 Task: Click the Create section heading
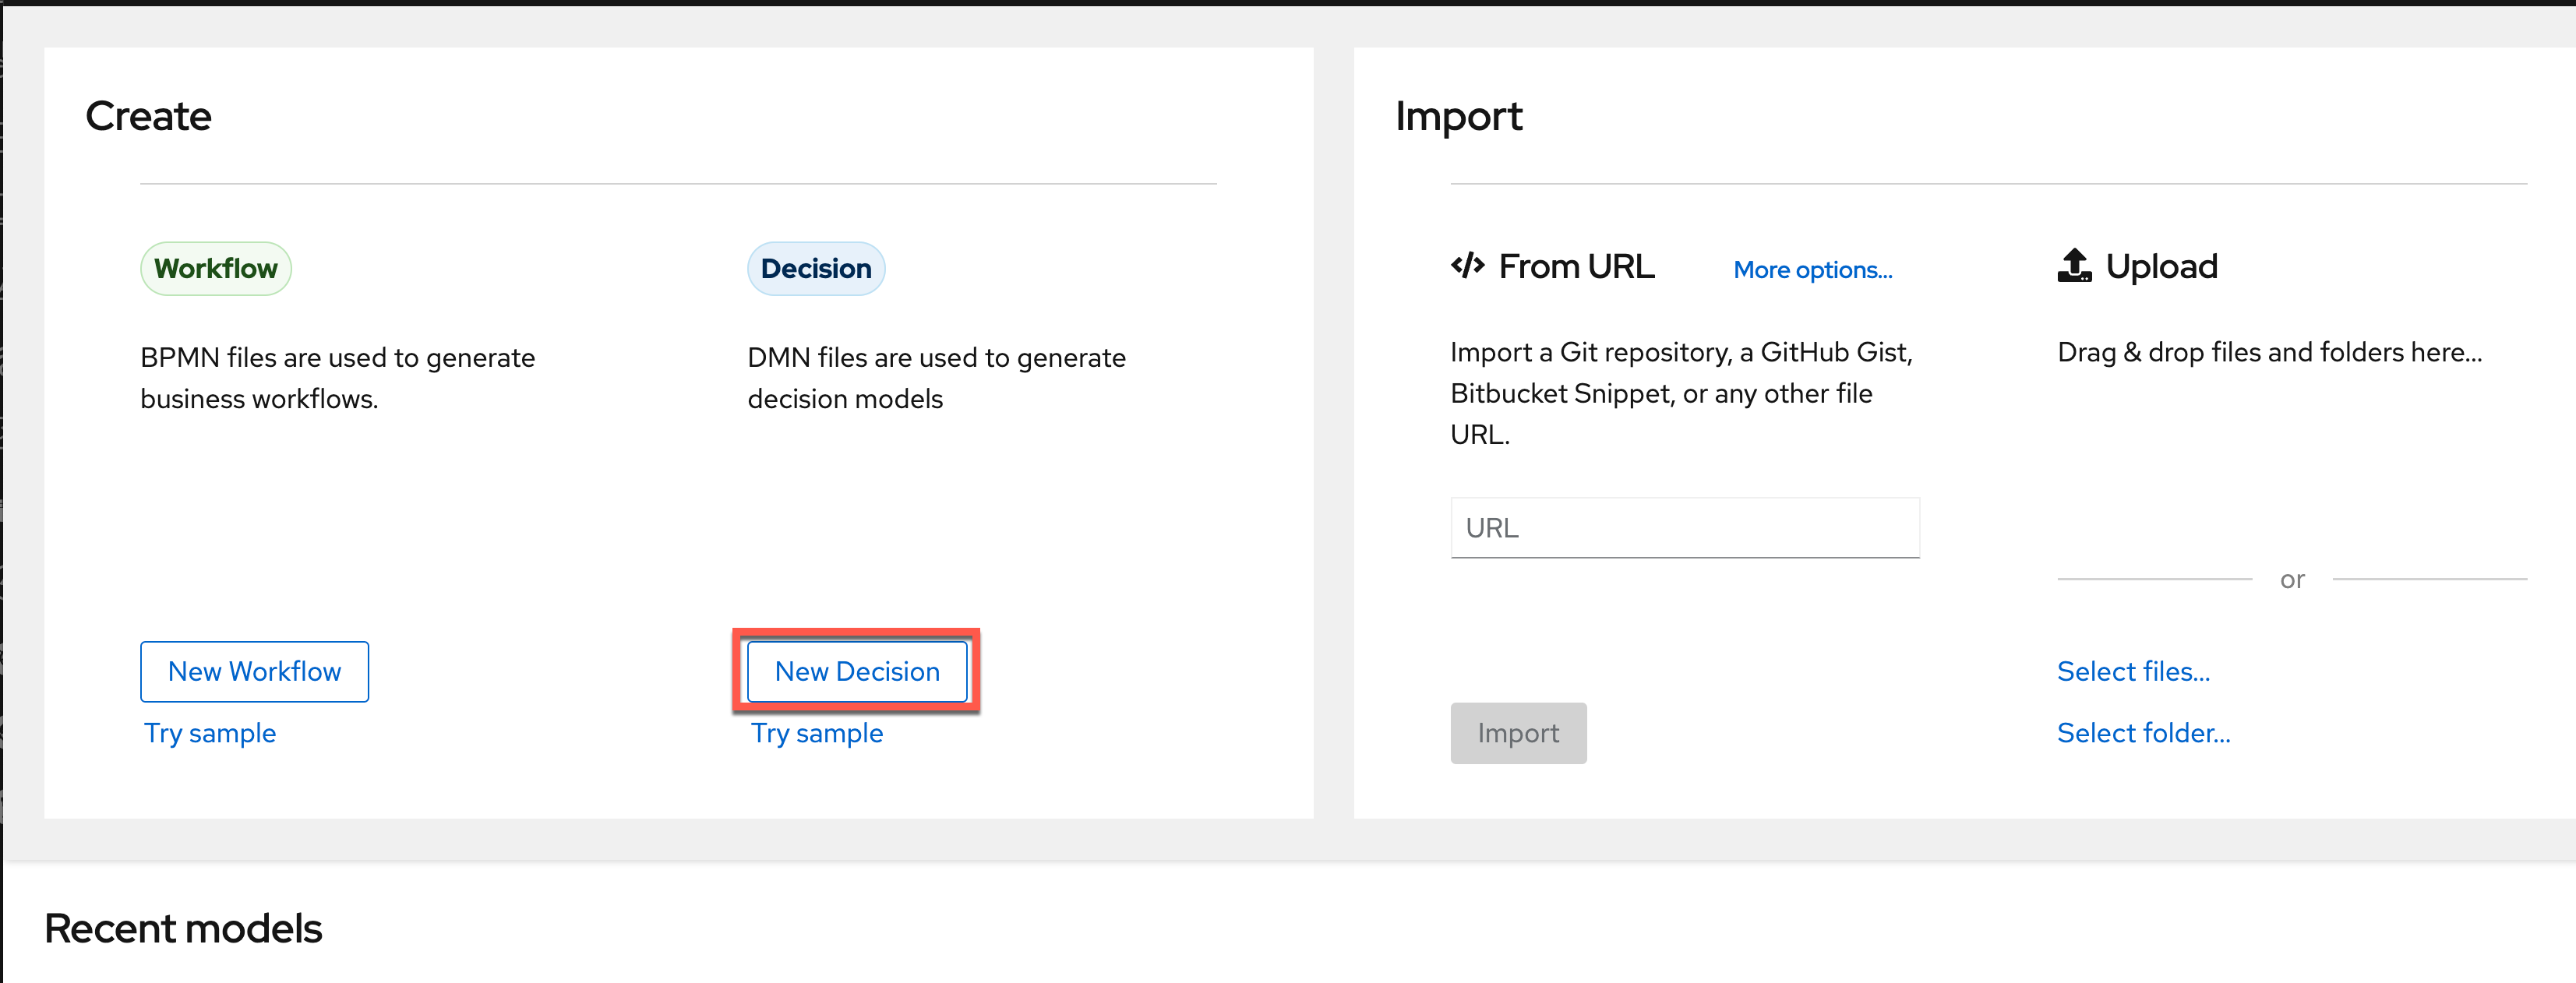[148, 116]
